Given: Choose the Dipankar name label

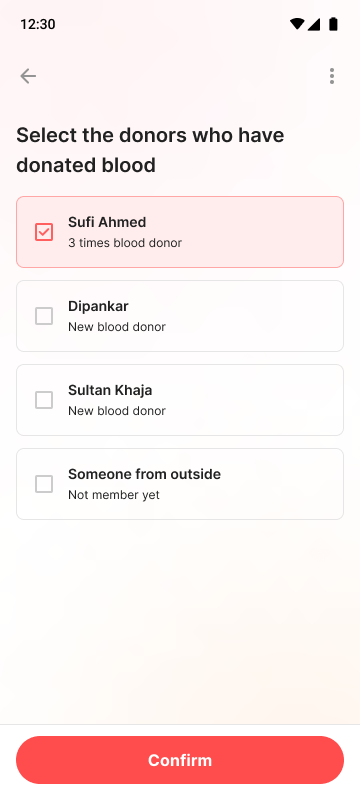Looking at the screenshot, I should [x=98, y=306].
